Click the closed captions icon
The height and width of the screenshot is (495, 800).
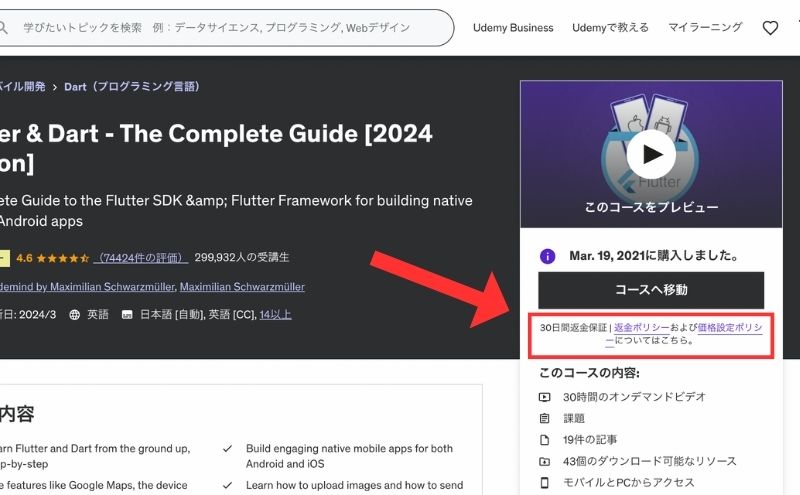click(x=127, y=315)
